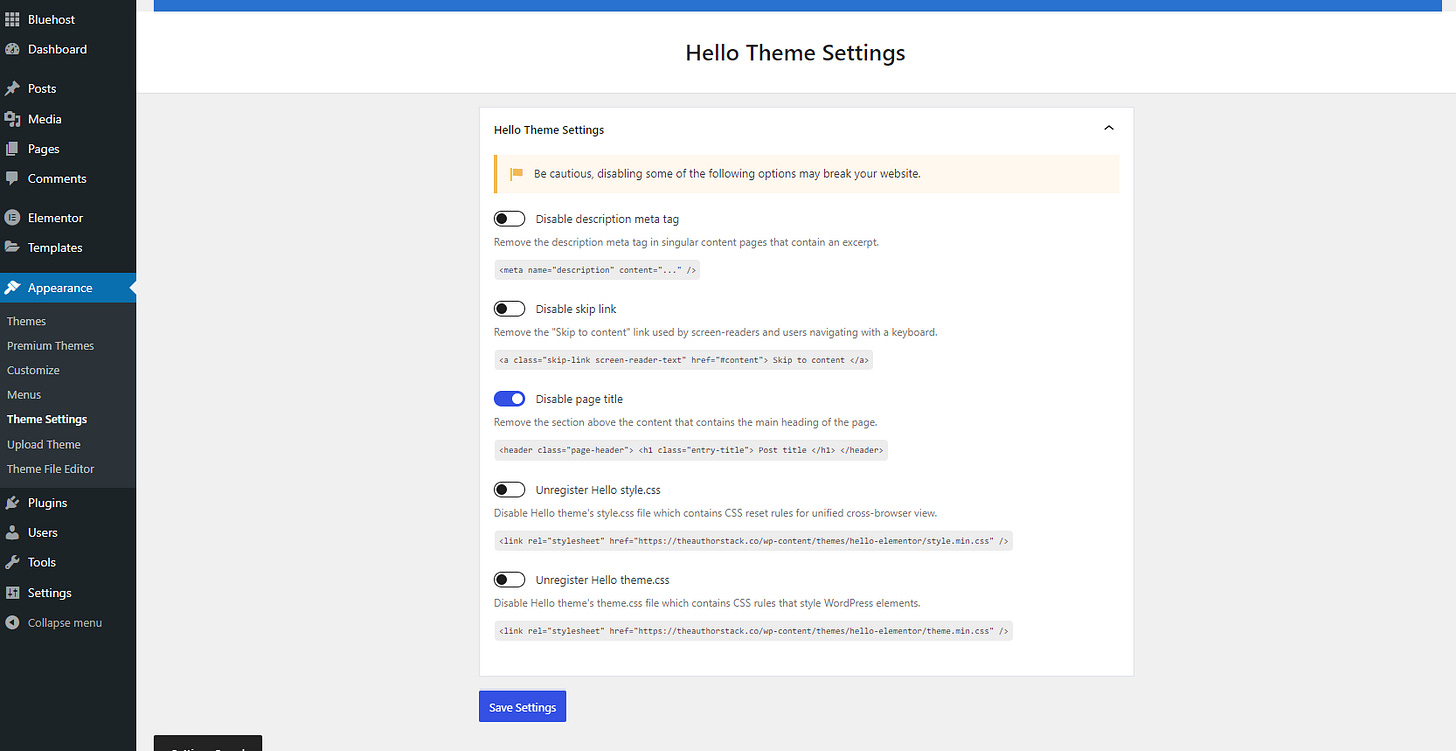Click the 'Hello Theme Settings' page heading
Image resolution: width=1456 pixels, height=751 pixels.
[795, 53]
